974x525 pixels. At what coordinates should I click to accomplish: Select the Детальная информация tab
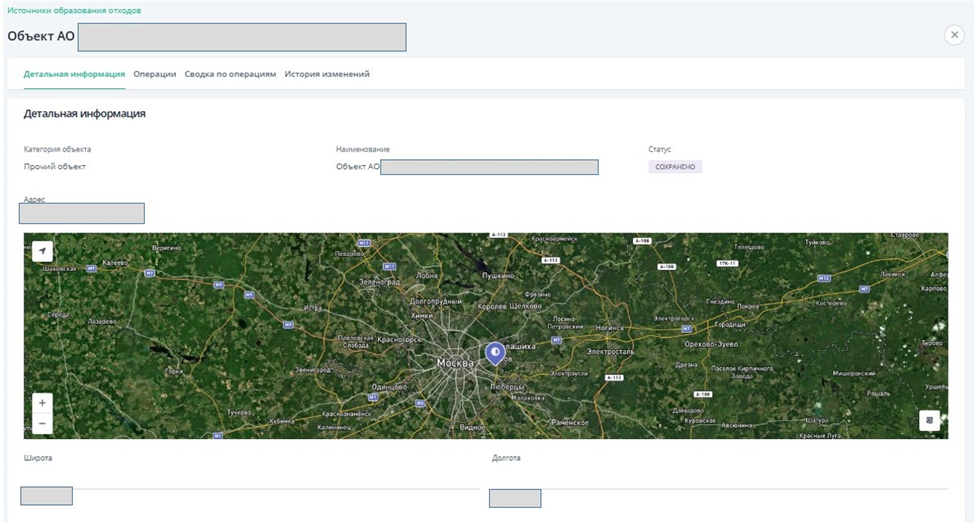pyautogui.click(x=74, y=74)
